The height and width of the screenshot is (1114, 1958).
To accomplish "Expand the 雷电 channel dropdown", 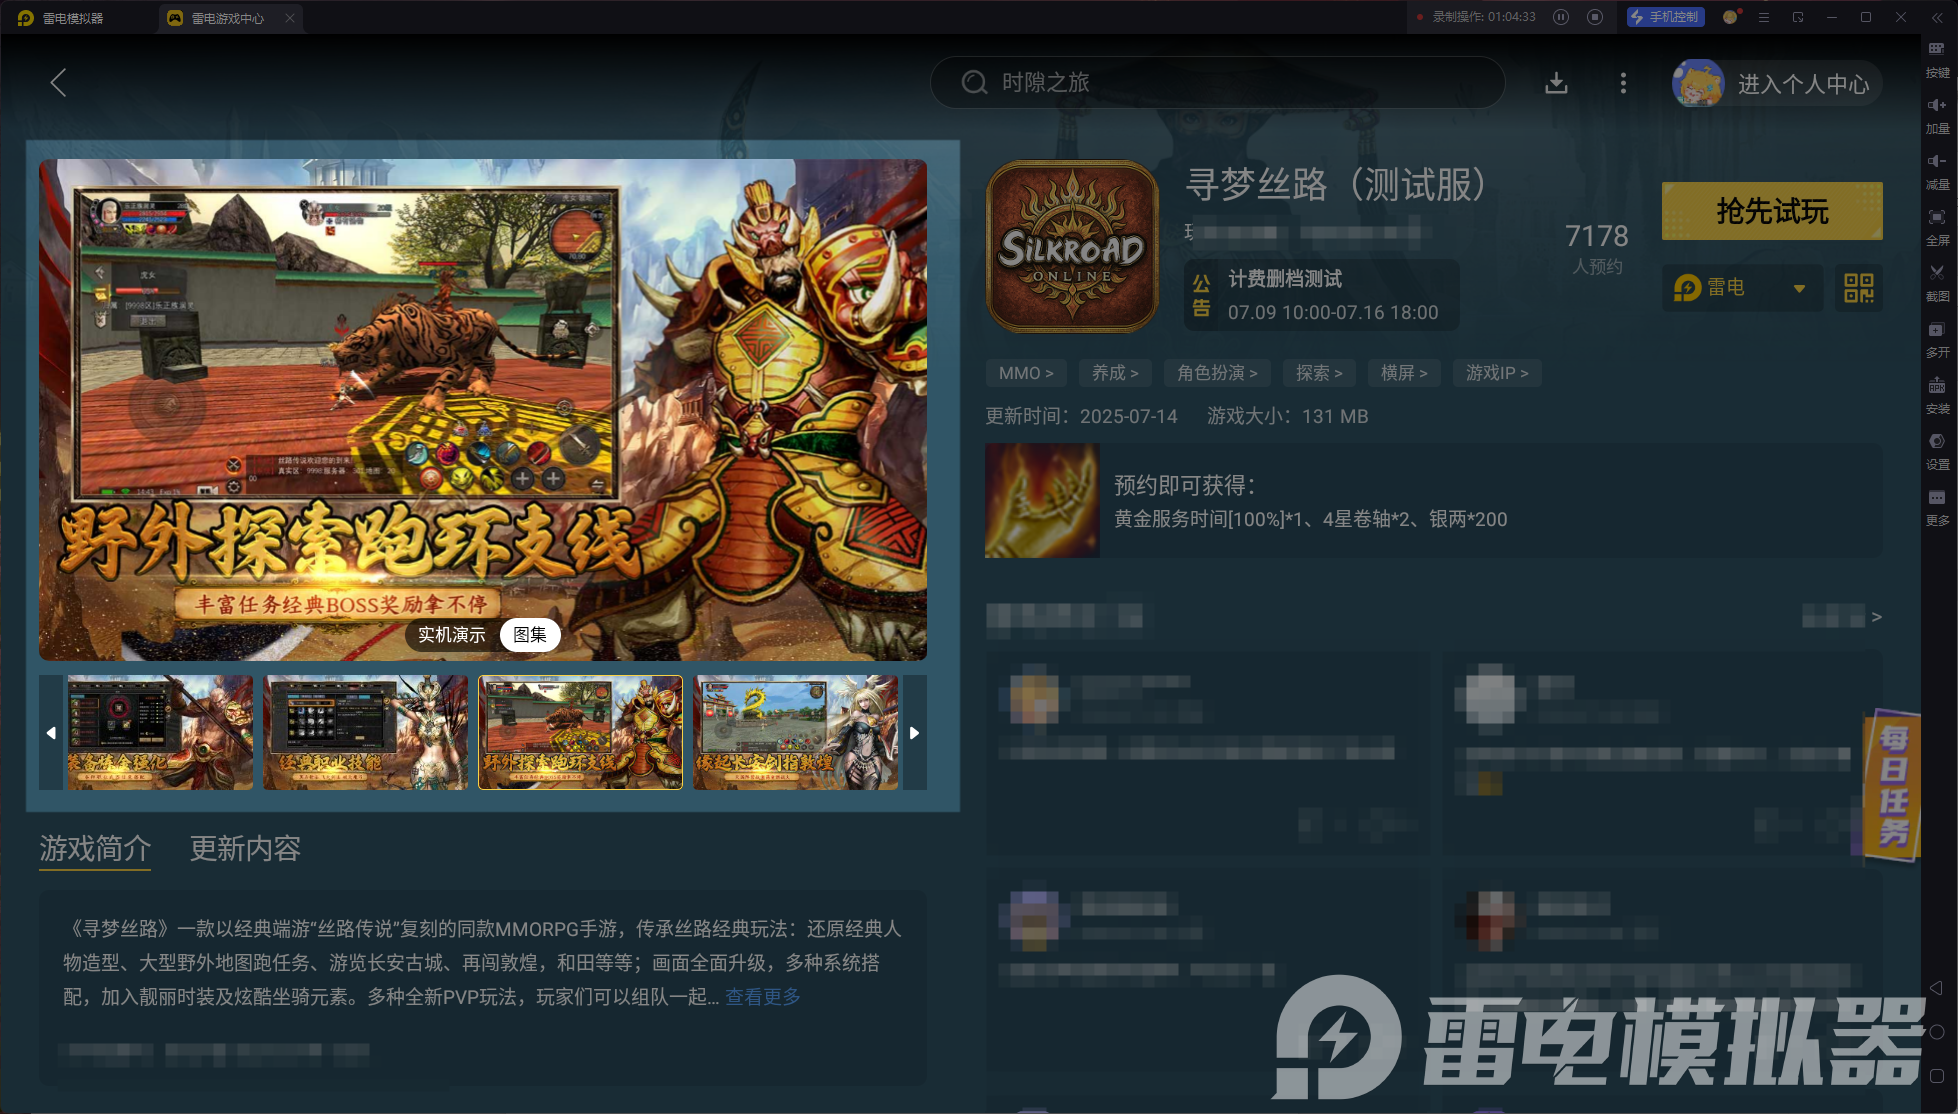I will [x=1799, y=288].
